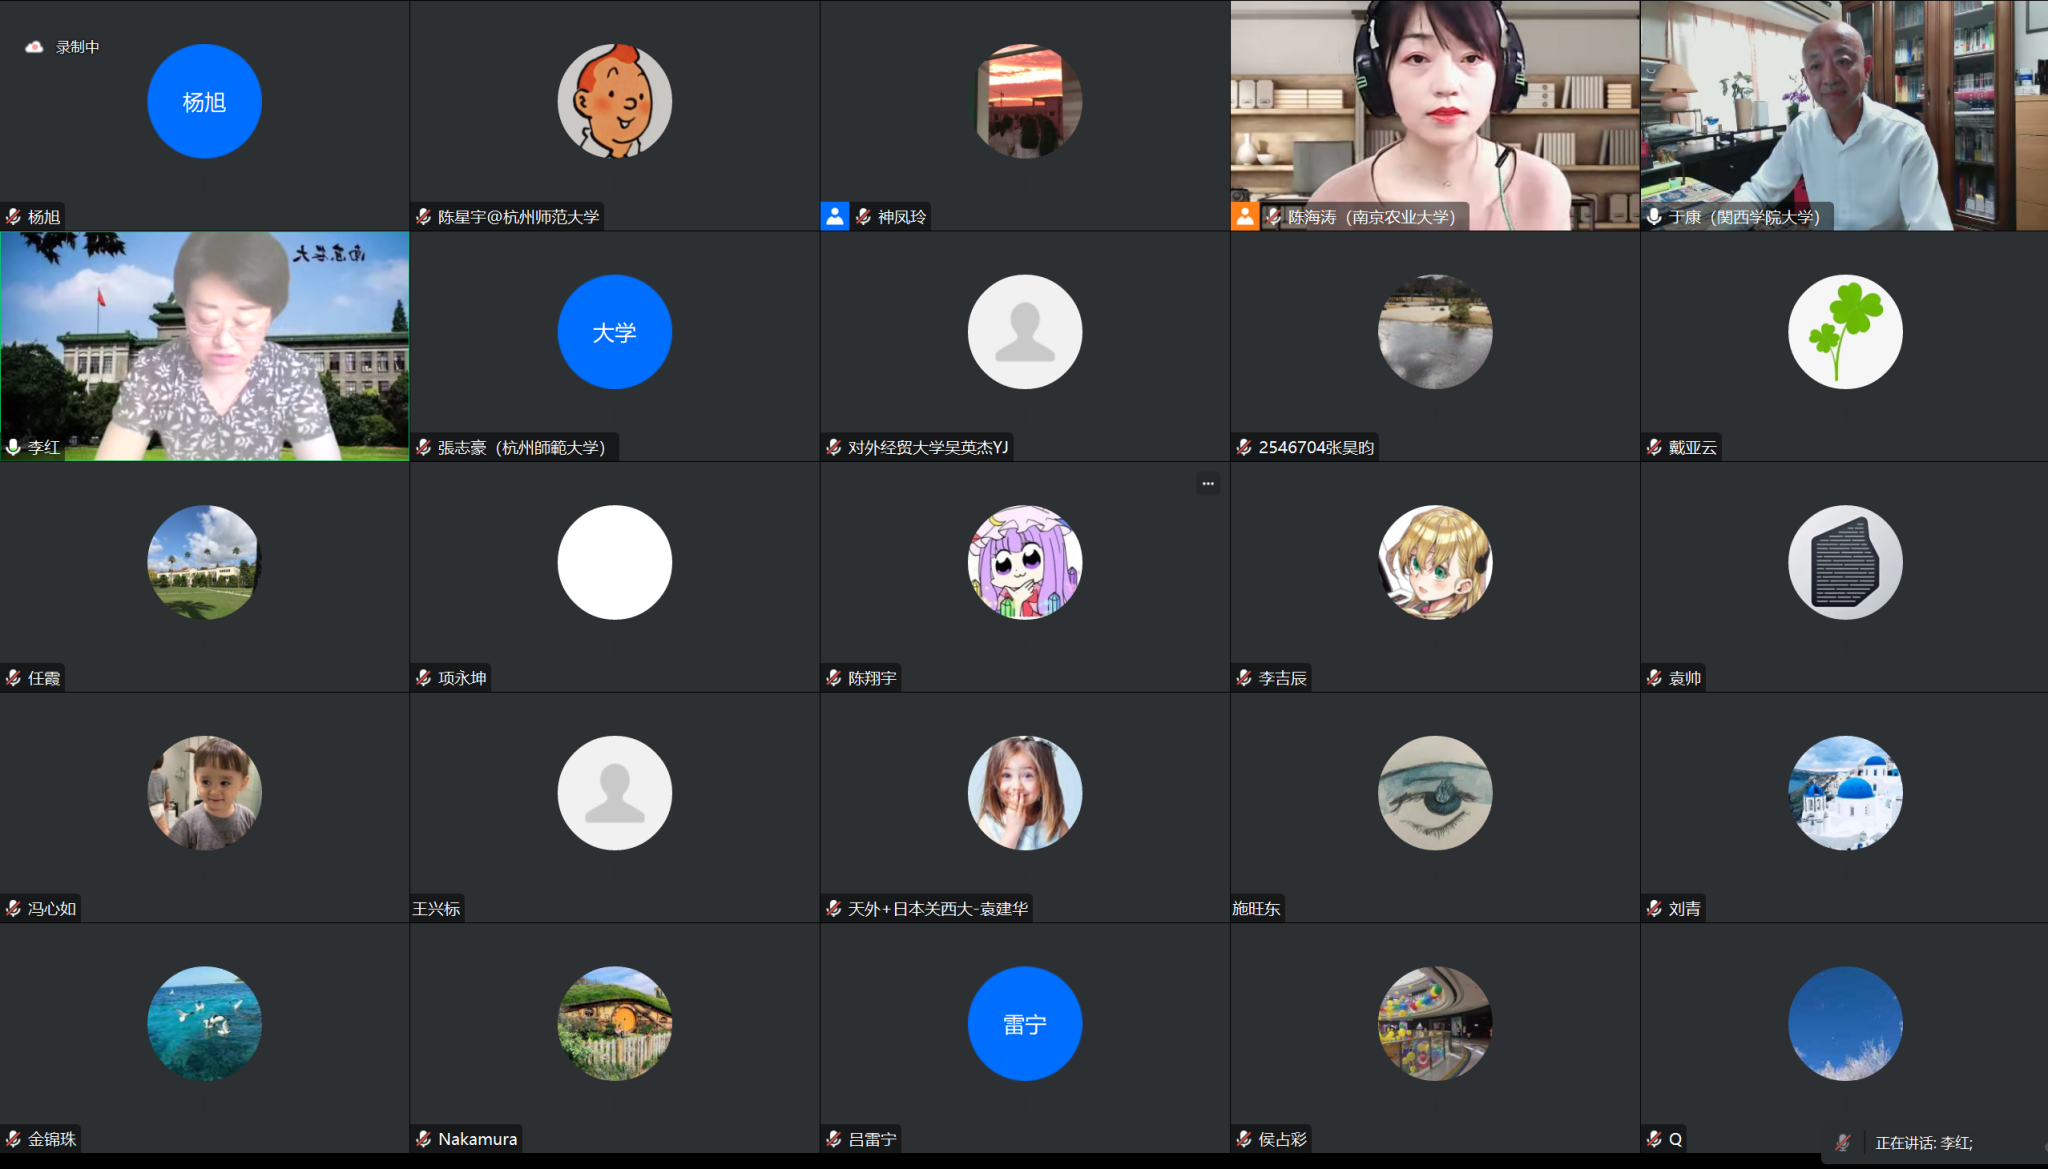Click the muted mic icon beside Nakamura
Screen dimensions: 2048x1169
point(424,1139)
